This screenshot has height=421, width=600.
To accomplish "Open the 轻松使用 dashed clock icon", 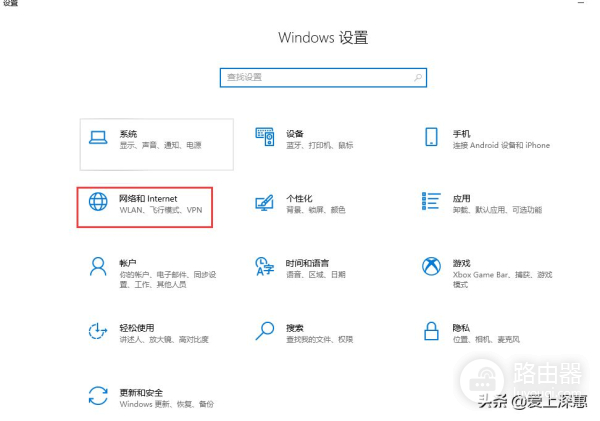I will click(98, 331).
